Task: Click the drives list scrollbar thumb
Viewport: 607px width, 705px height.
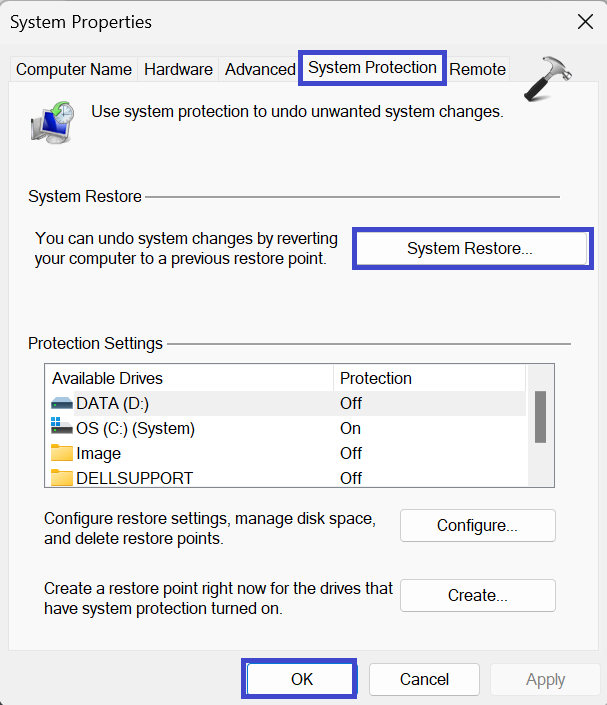Action: tap(540, 416)
